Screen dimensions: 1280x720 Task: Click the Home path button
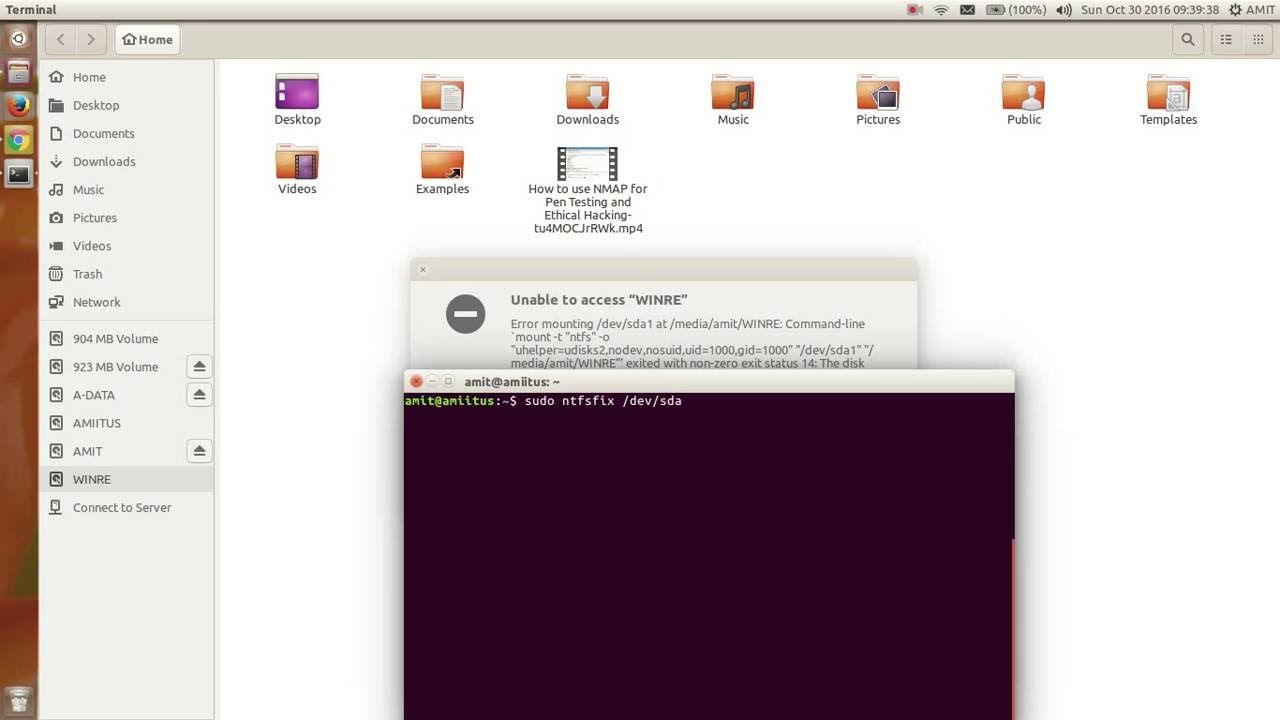[147, 40]
